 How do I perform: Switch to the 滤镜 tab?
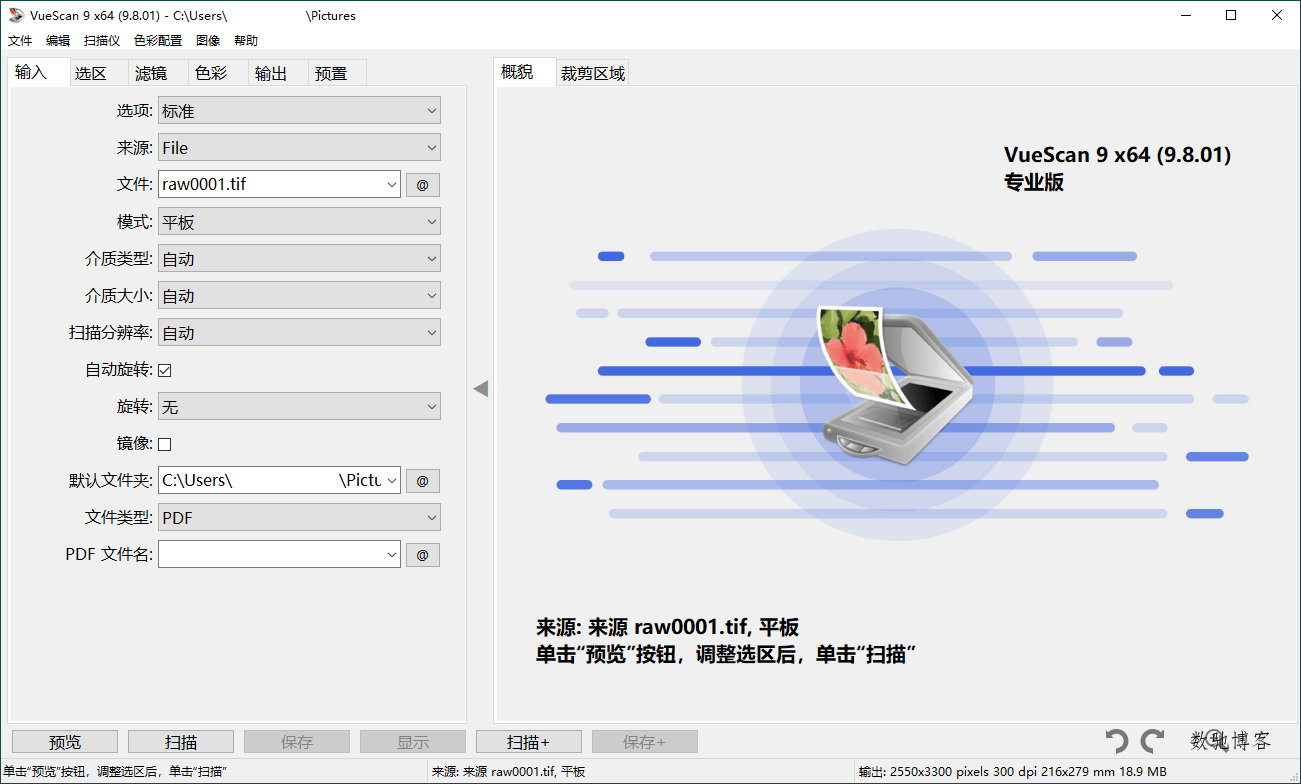click(x=158, y=73)
